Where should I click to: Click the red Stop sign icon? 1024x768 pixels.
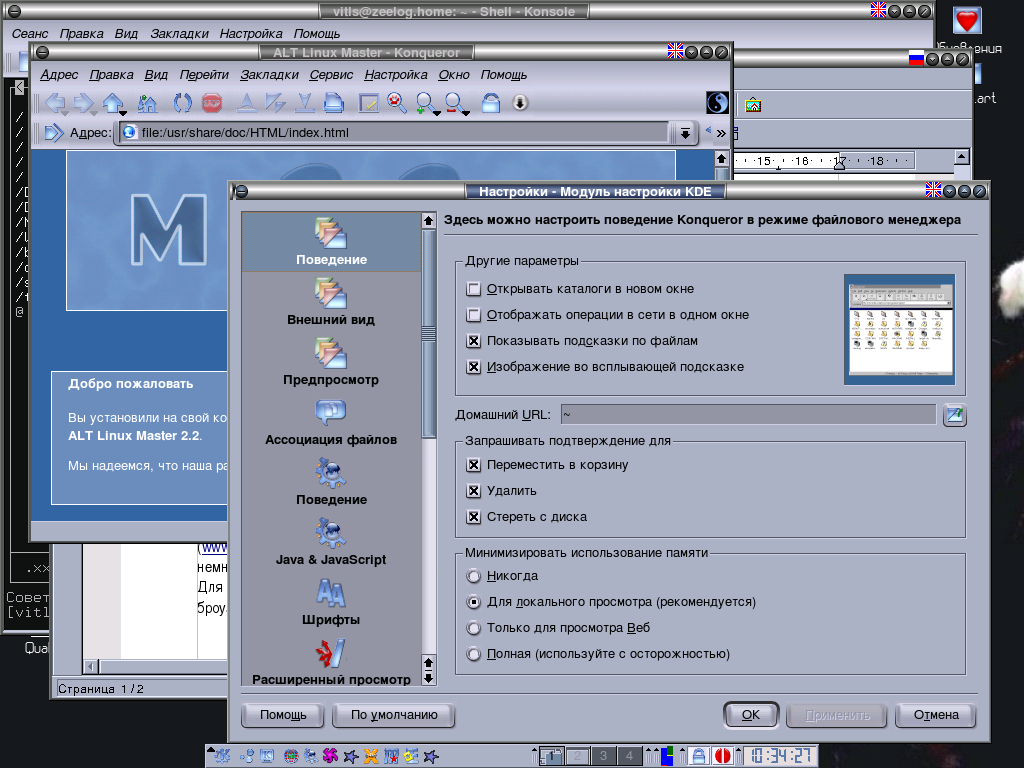click(212, 103)
